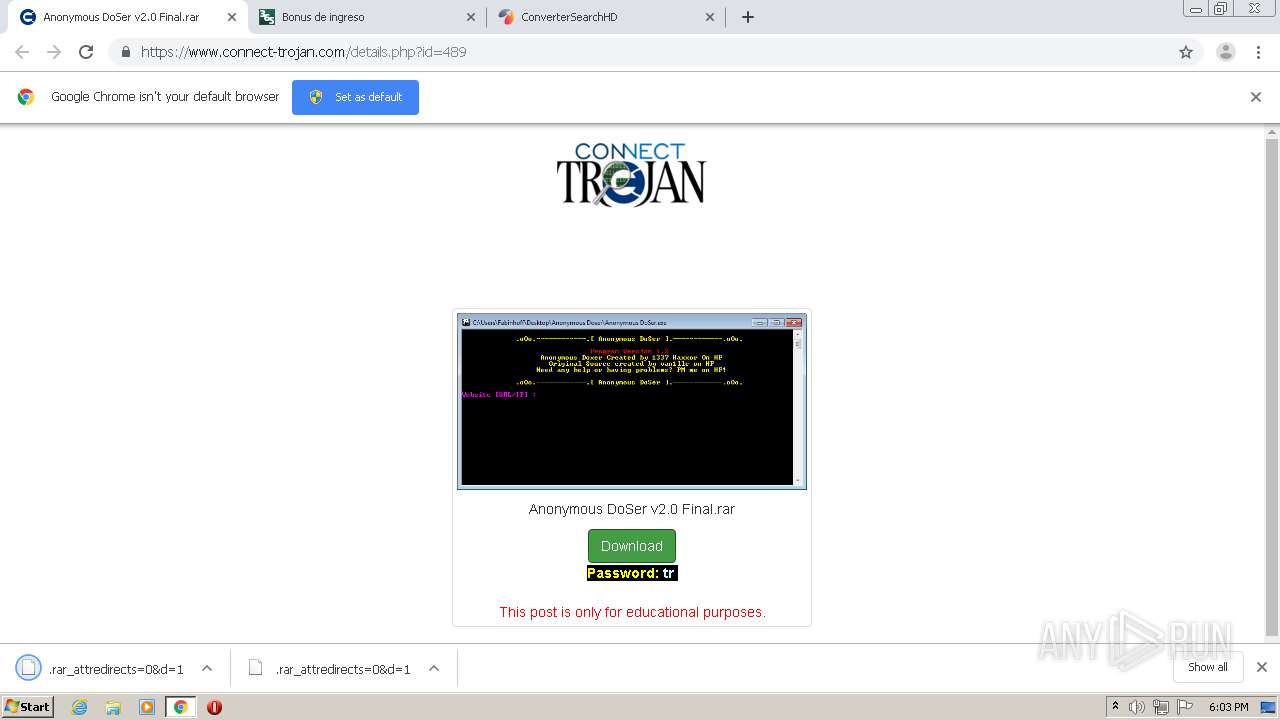Viewport: 1280px width, 720px height.
Task: Click Chrome icon on taskbar
Action: point(180,707)
